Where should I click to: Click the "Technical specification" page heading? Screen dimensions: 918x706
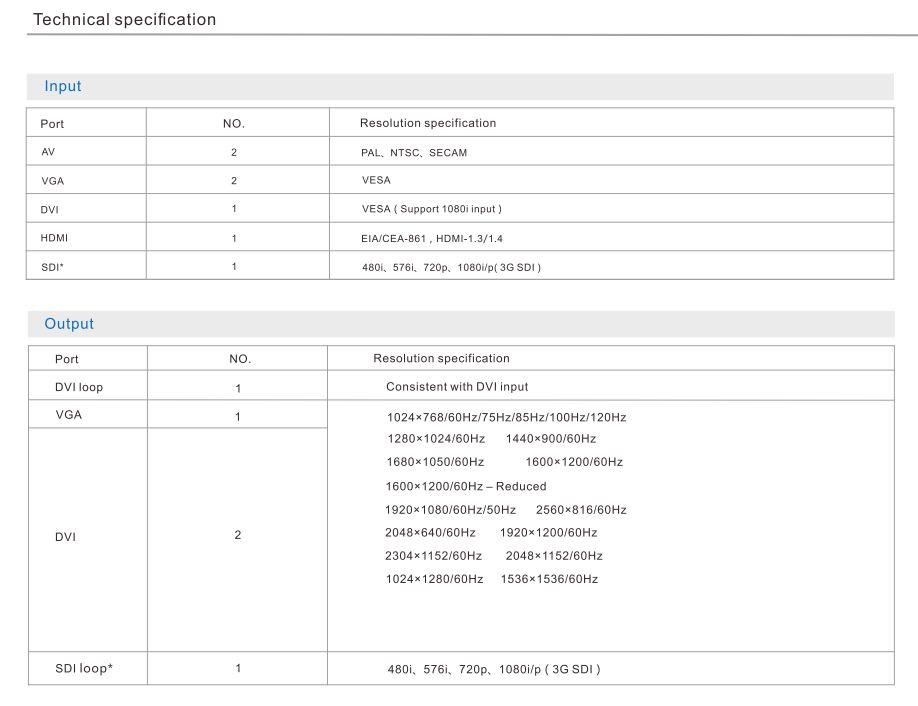coord(124,20)
